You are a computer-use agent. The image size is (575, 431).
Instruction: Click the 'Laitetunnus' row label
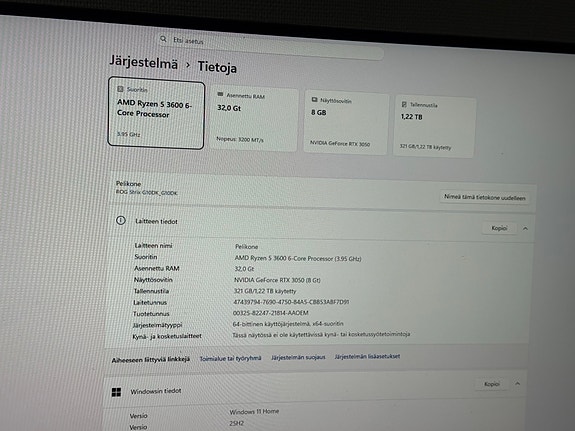[150, 302]
